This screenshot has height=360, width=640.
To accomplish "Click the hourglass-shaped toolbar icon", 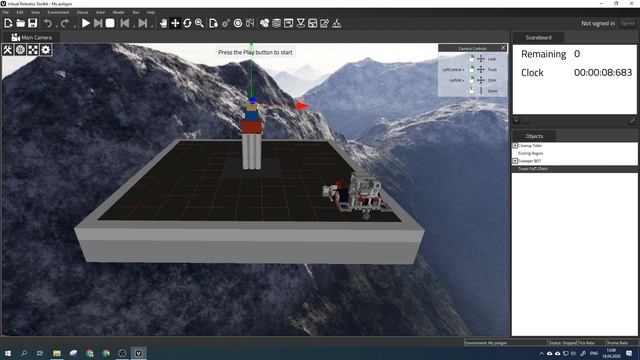I will (x=301, y=23).
